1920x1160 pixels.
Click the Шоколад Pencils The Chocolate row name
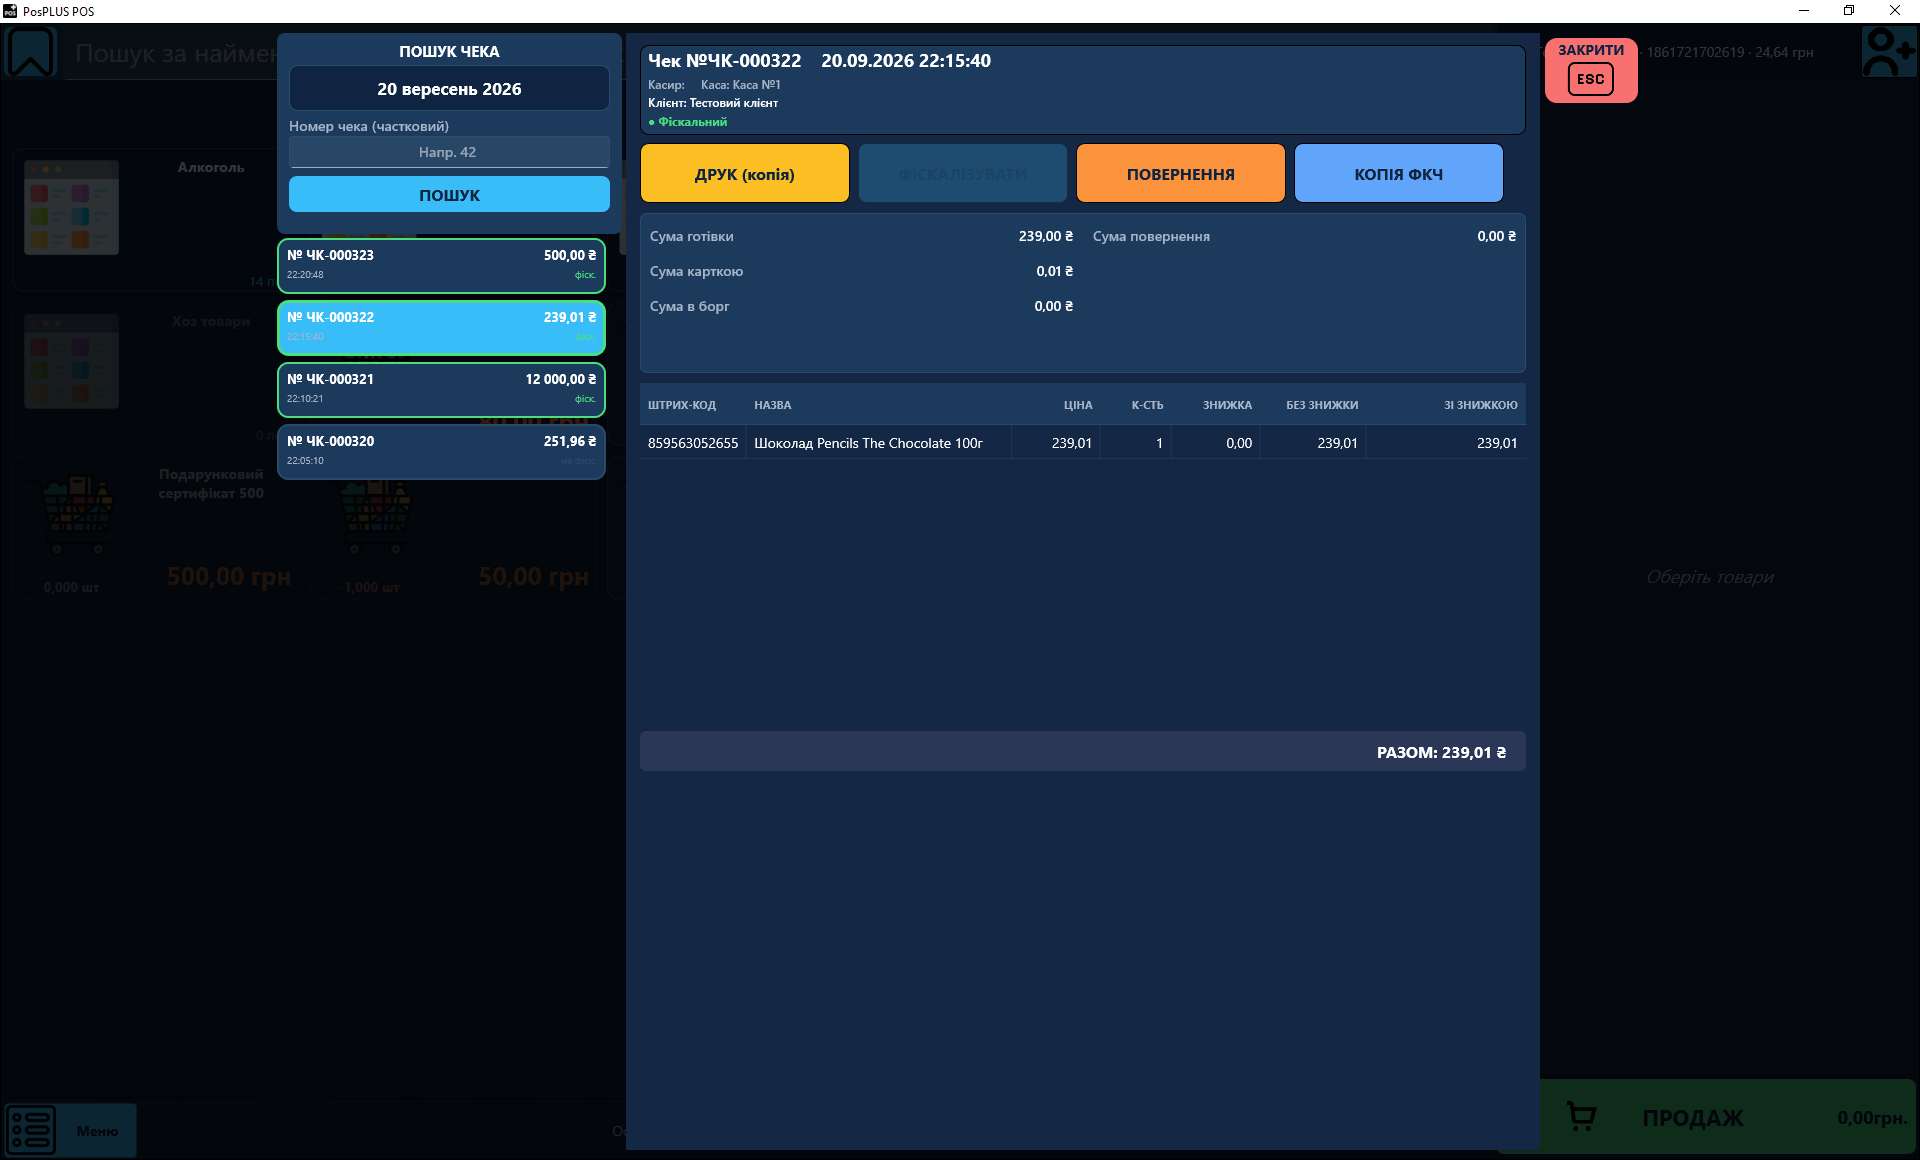coord(868,443)
